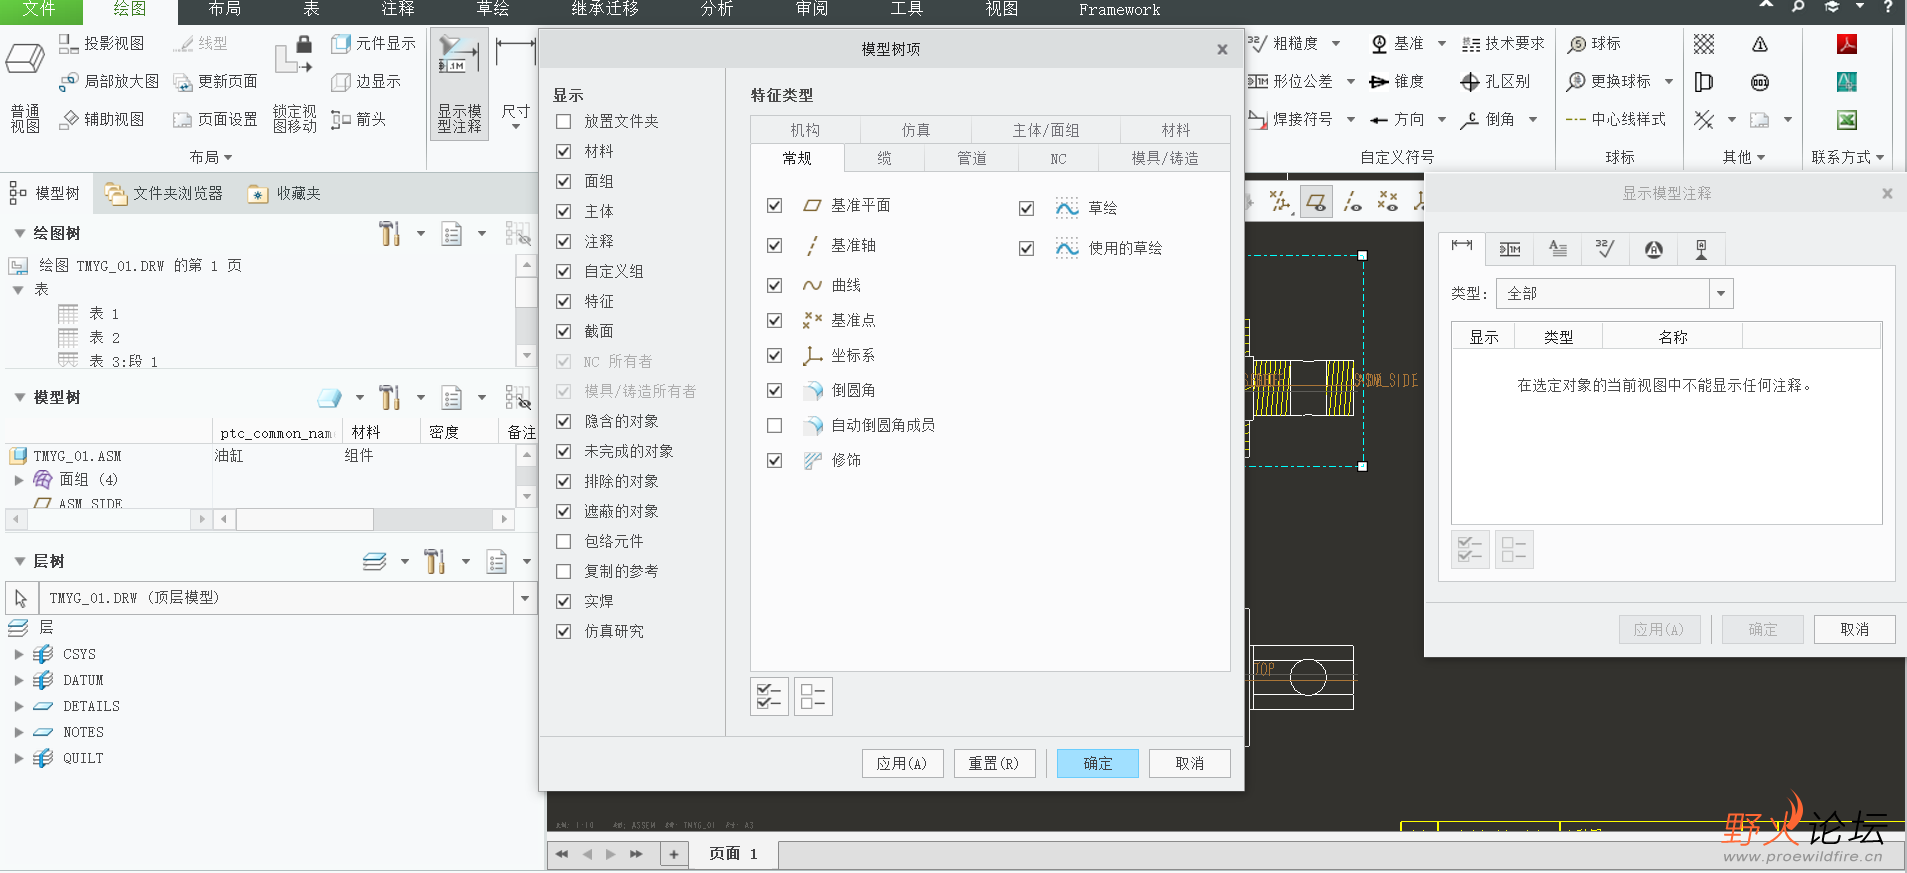The image size is (1907, 873).
Task: Expand the DETAILS layer node
Action: 18,706
